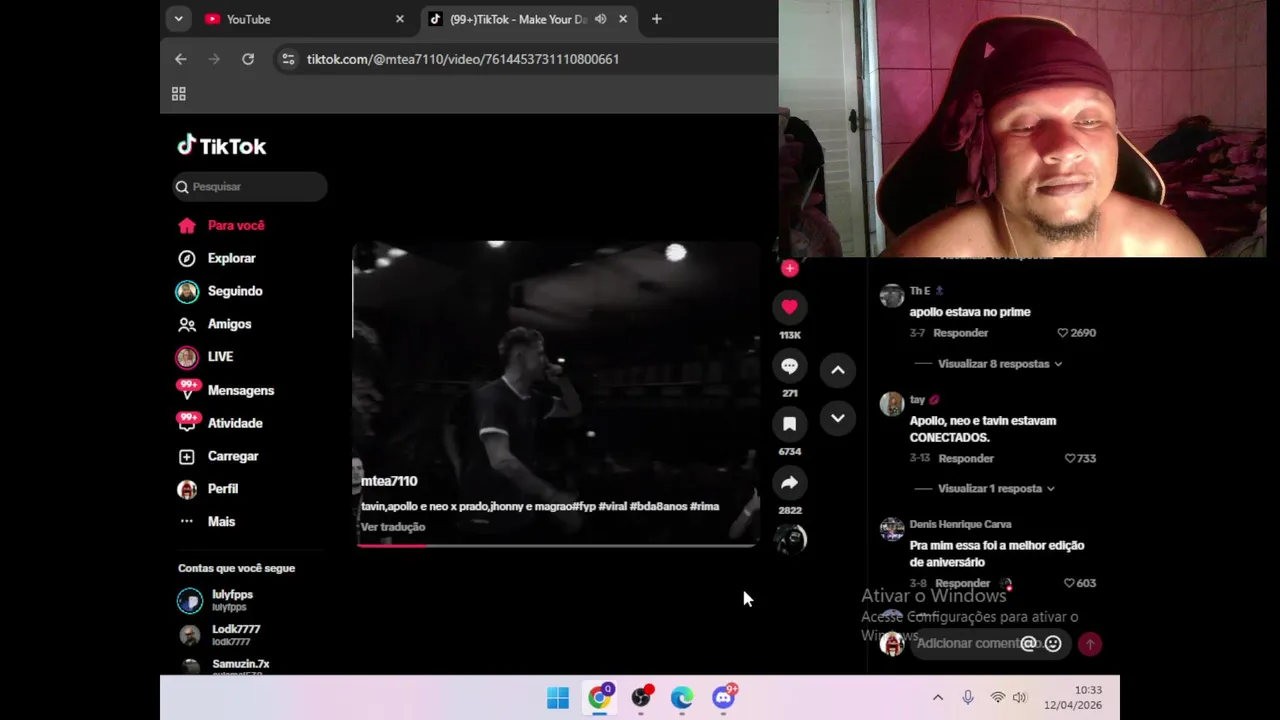Mute the TikTok tab via speaker icon
1280x720 pixels.
600,19
